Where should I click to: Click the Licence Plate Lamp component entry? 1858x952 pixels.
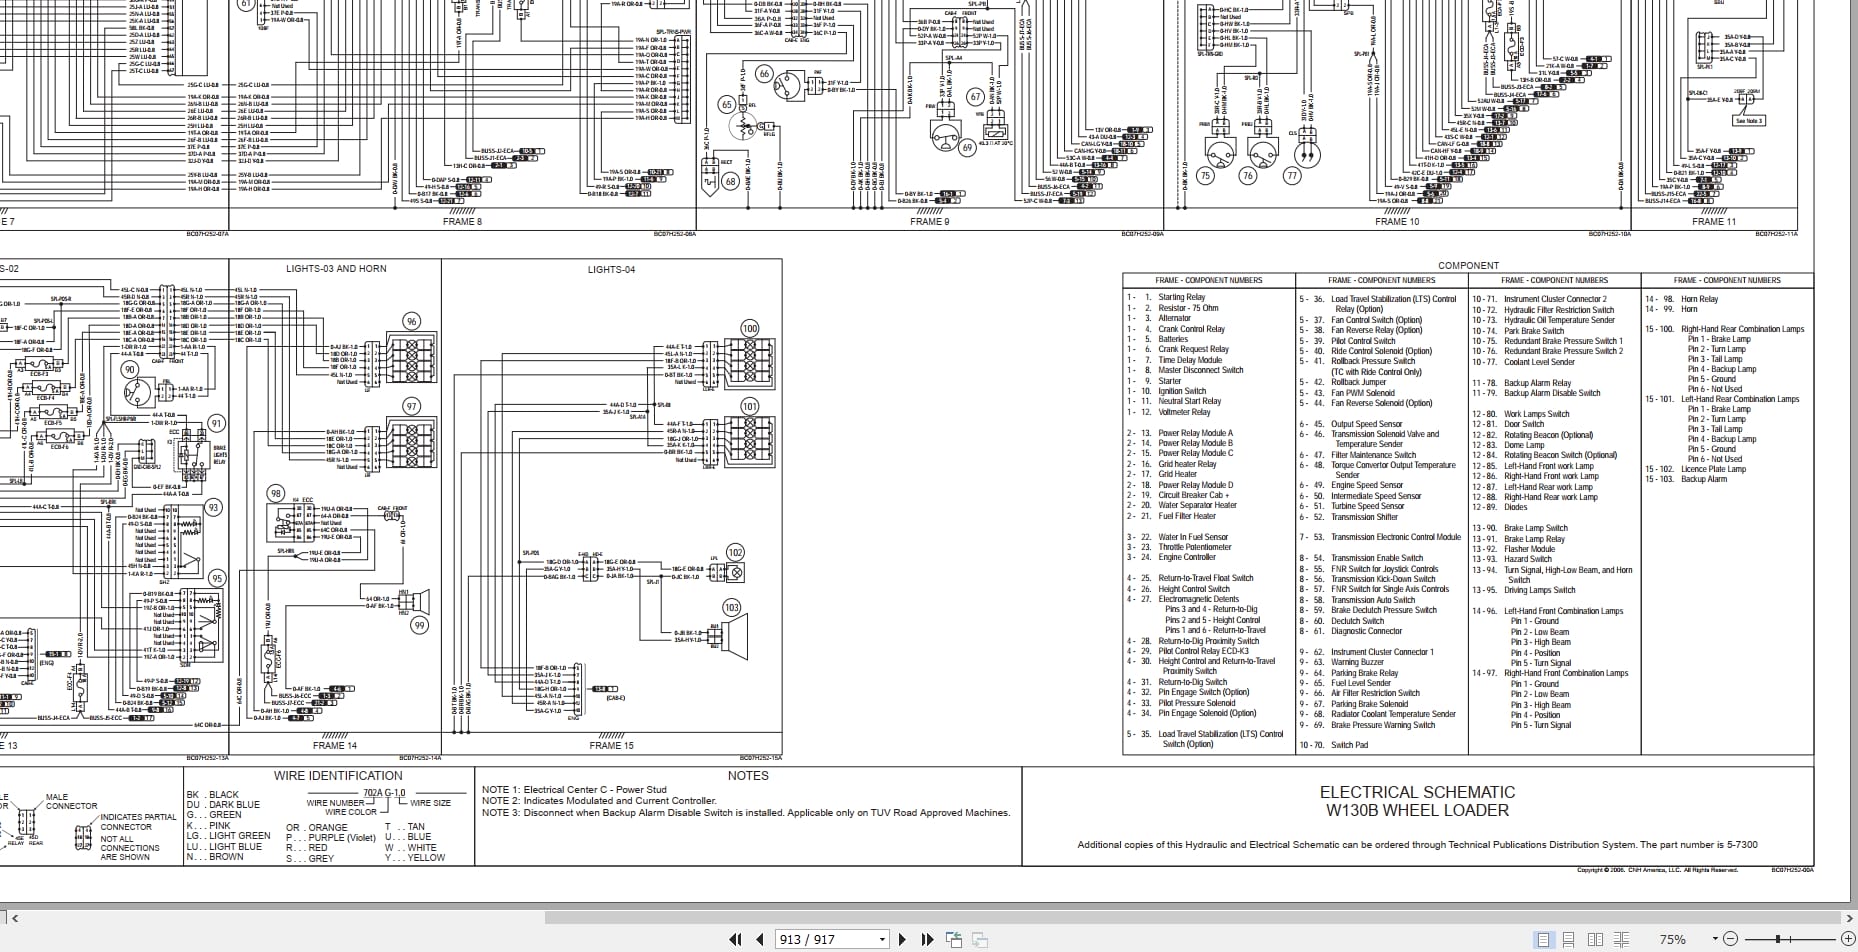(1696, 469)
